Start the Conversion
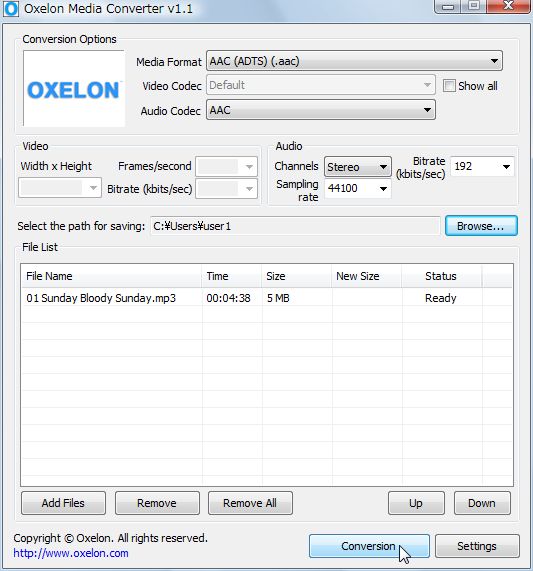Image resolution: width=533 pixels, height=571 pixels. pos(369,546)
